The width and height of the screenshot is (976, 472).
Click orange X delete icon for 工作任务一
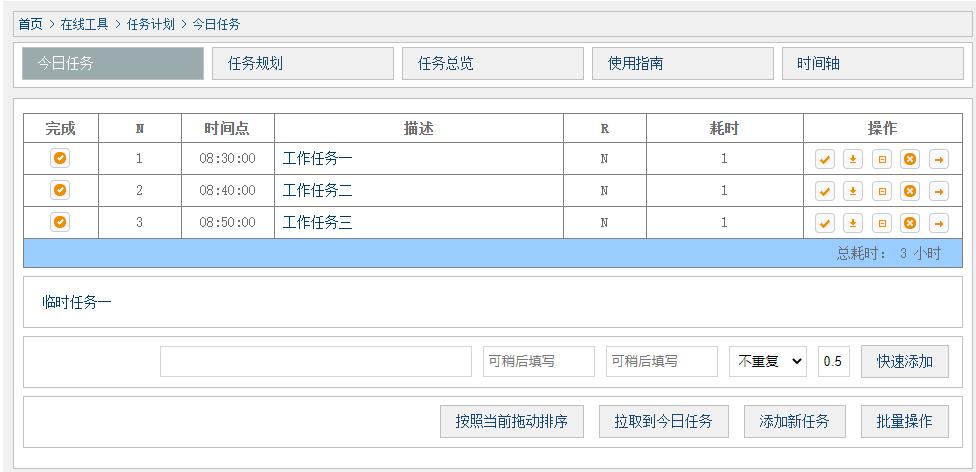point(910,159)
